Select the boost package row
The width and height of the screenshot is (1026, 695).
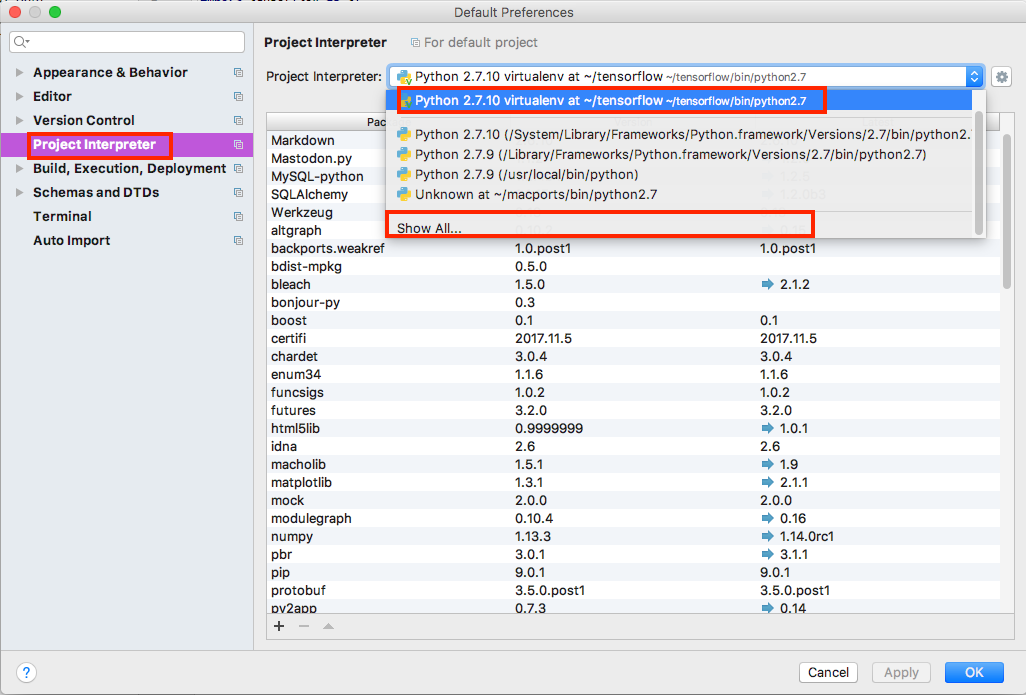coord(633,320)
